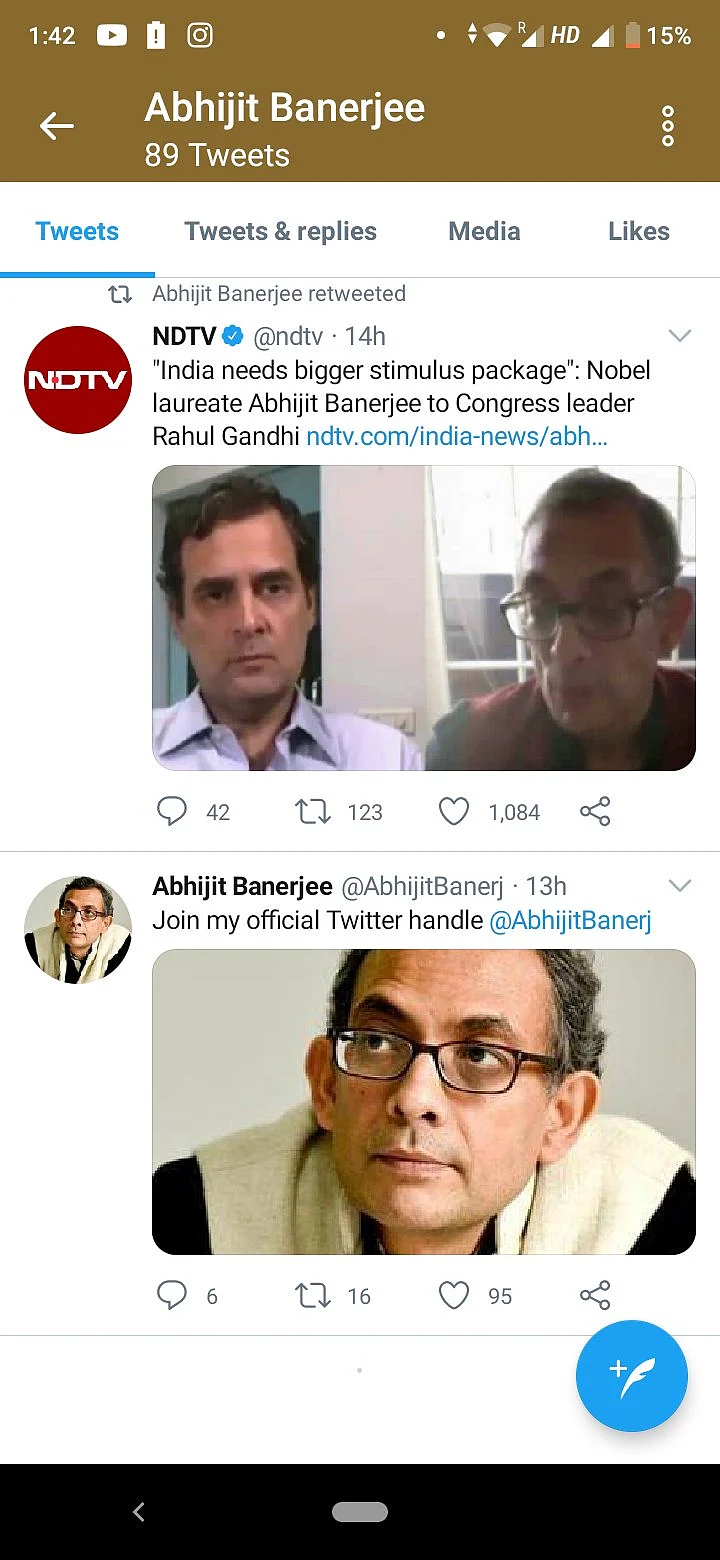This screenshot has height=1560, width=720.
Task: Retweet the NDTV stimulus package tweet
Action: coord(313,811)
